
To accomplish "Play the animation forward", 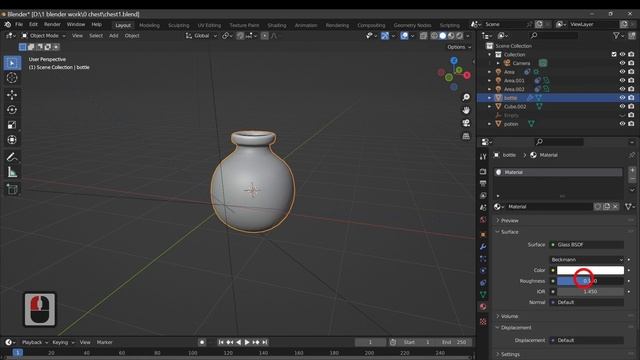I will pyautogui.click(x=247, y=342).
